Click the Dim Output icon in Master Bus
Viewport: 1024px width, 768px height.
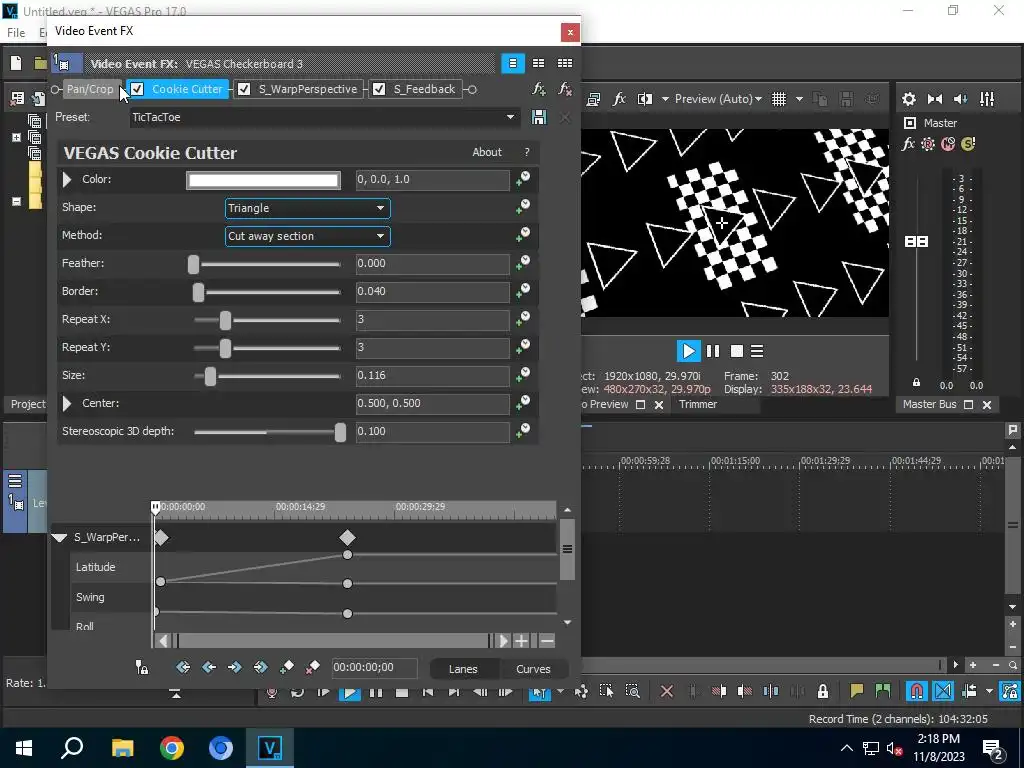coord(961,99)
